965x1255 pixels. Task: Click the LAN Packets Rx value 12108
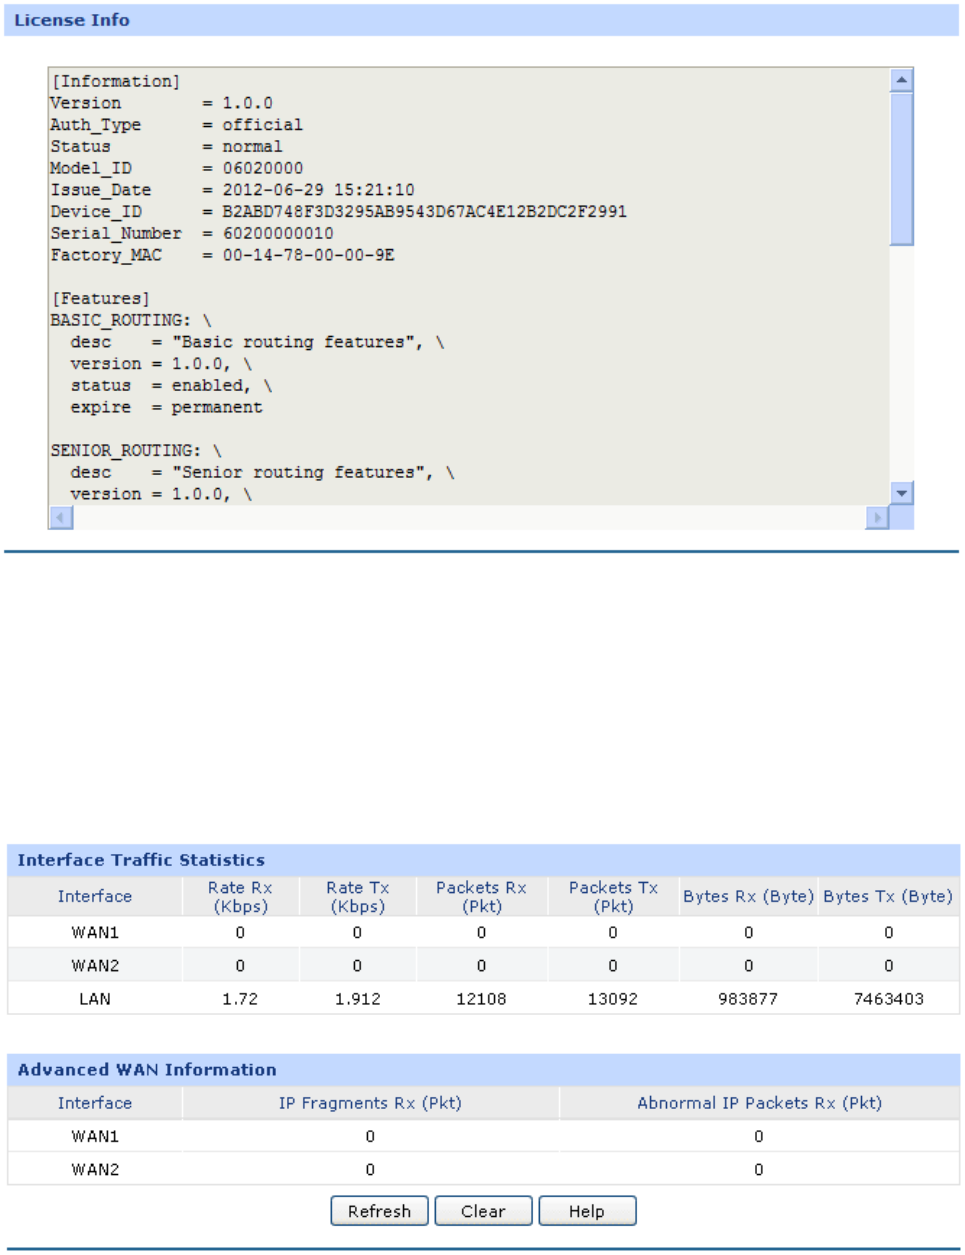click(x=481, y=999)
